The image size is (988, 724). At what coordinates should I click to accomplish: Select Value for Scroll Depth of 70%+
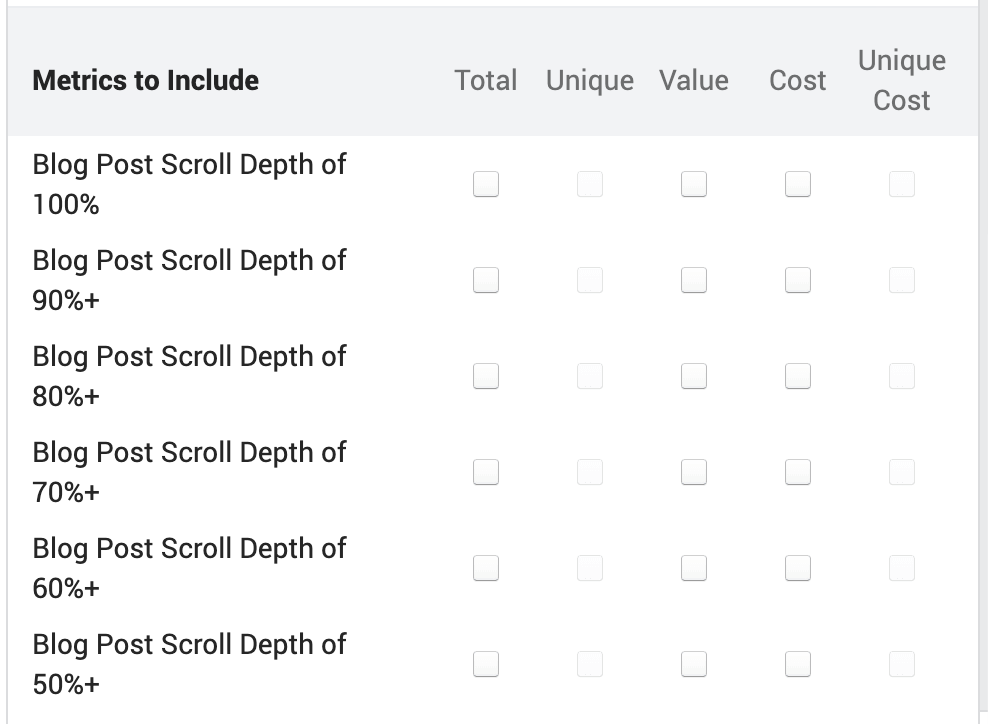[694, 472]
